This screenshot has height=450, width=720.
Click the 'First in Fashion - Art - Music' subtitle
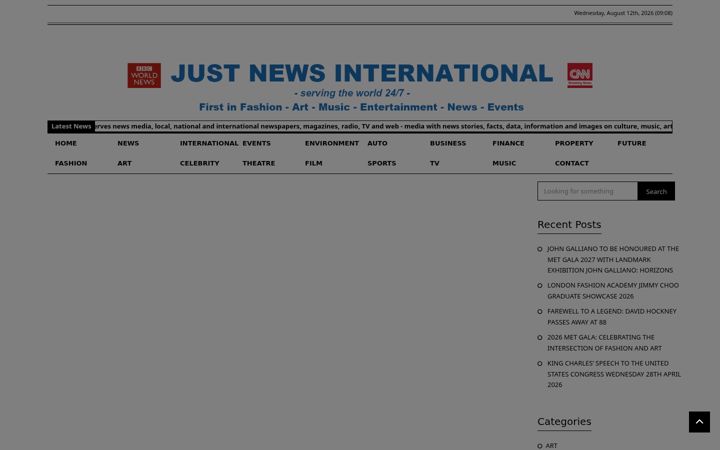click(361, 107)
